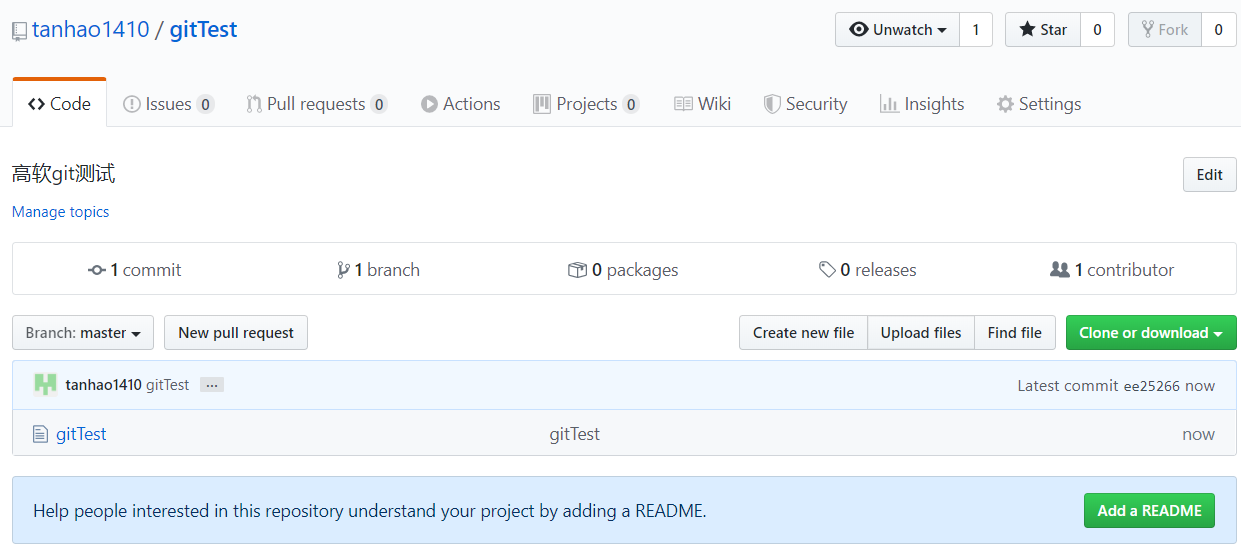
Task: Click the Add a README button
Action: (x=1149, y=511)
